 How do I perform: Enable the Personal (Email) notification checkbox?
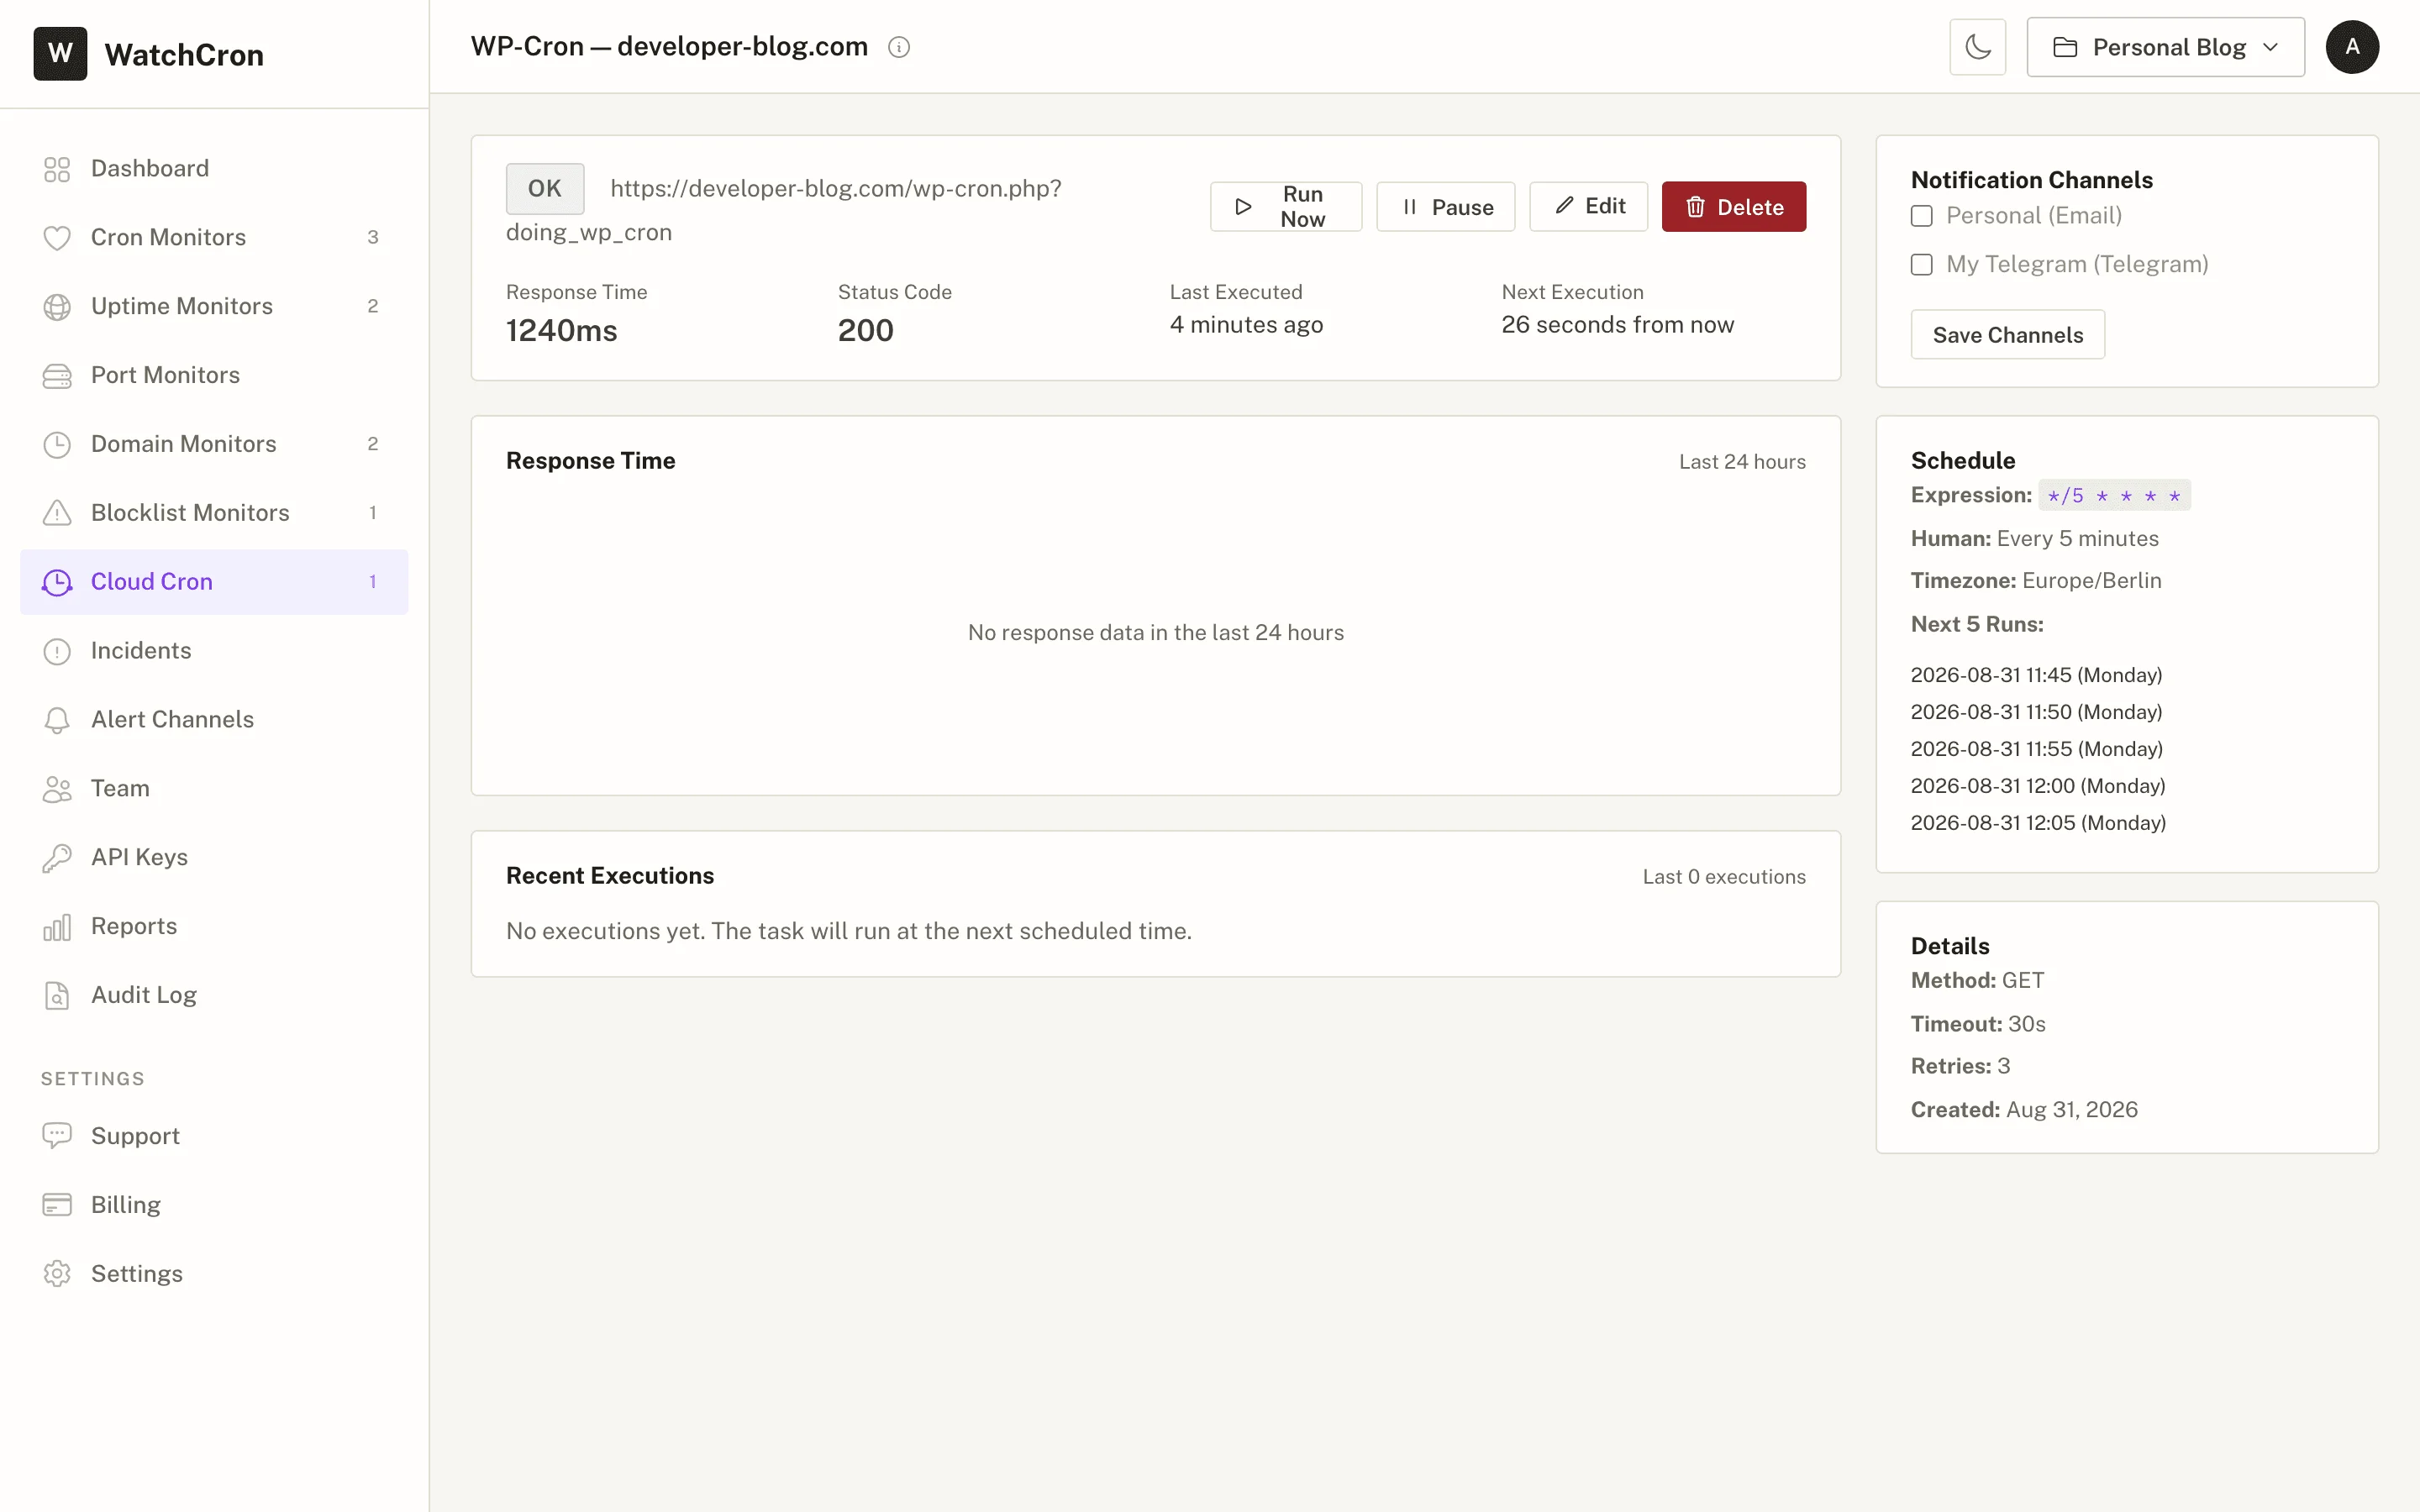click(1921, 216)
